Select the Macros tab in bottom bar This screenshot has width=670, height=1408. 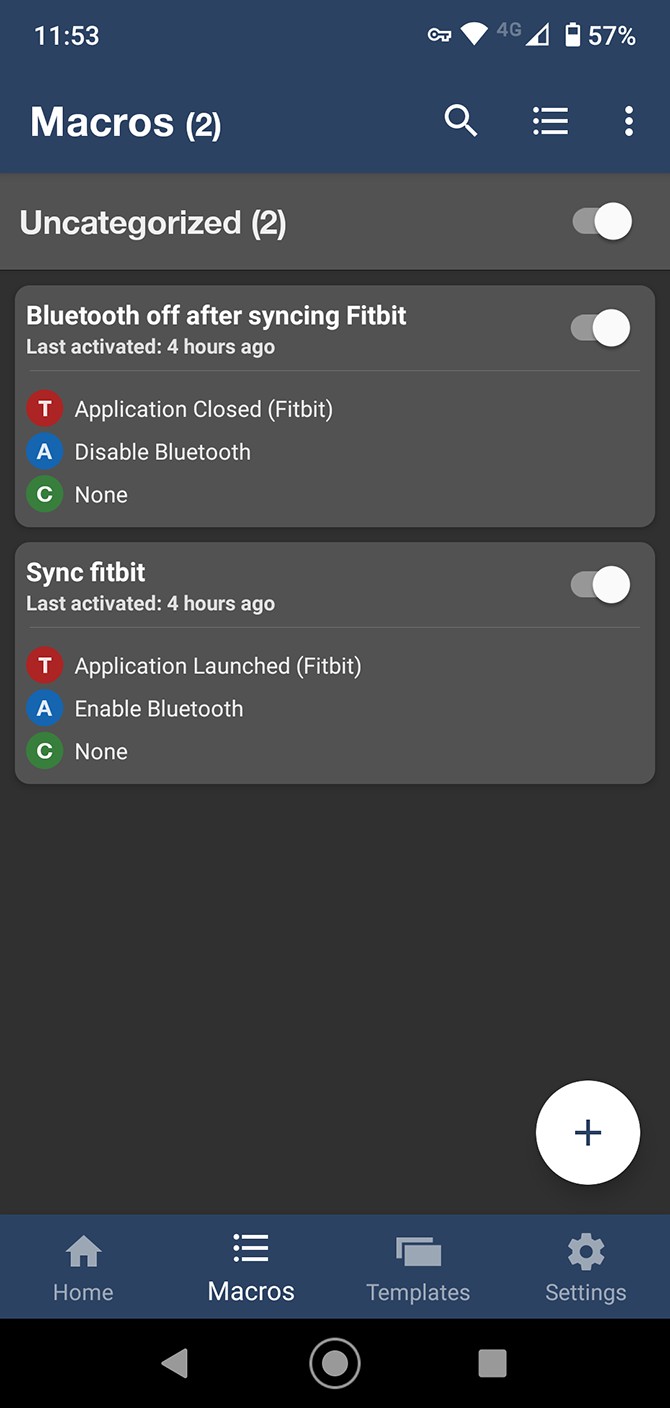[x=251, y=1267]
